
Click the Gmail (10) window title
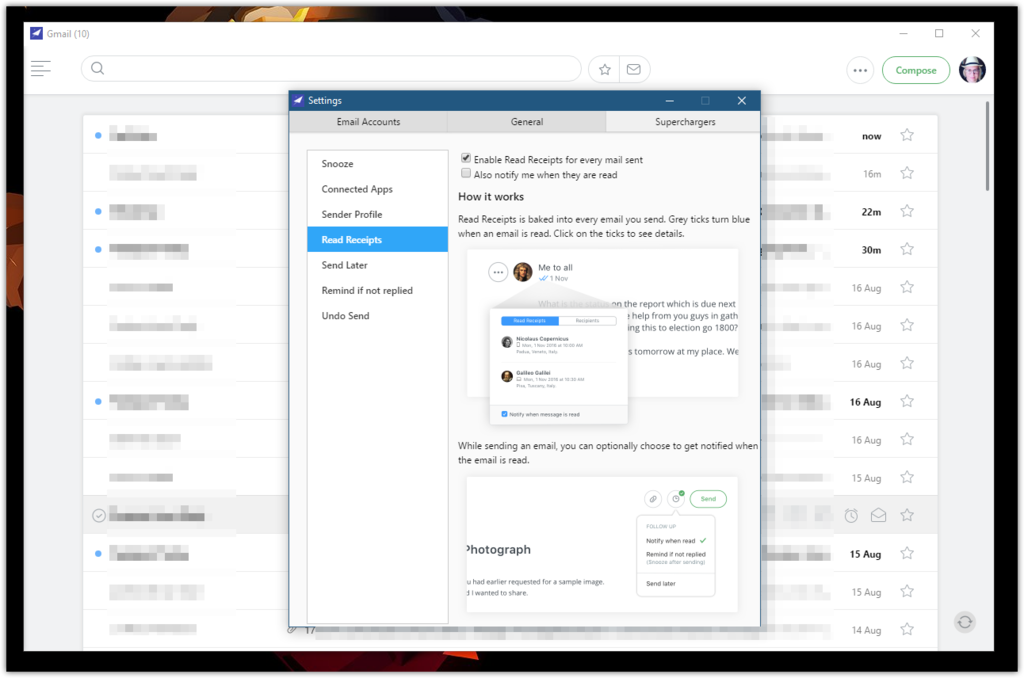click(x=68, y=33)
